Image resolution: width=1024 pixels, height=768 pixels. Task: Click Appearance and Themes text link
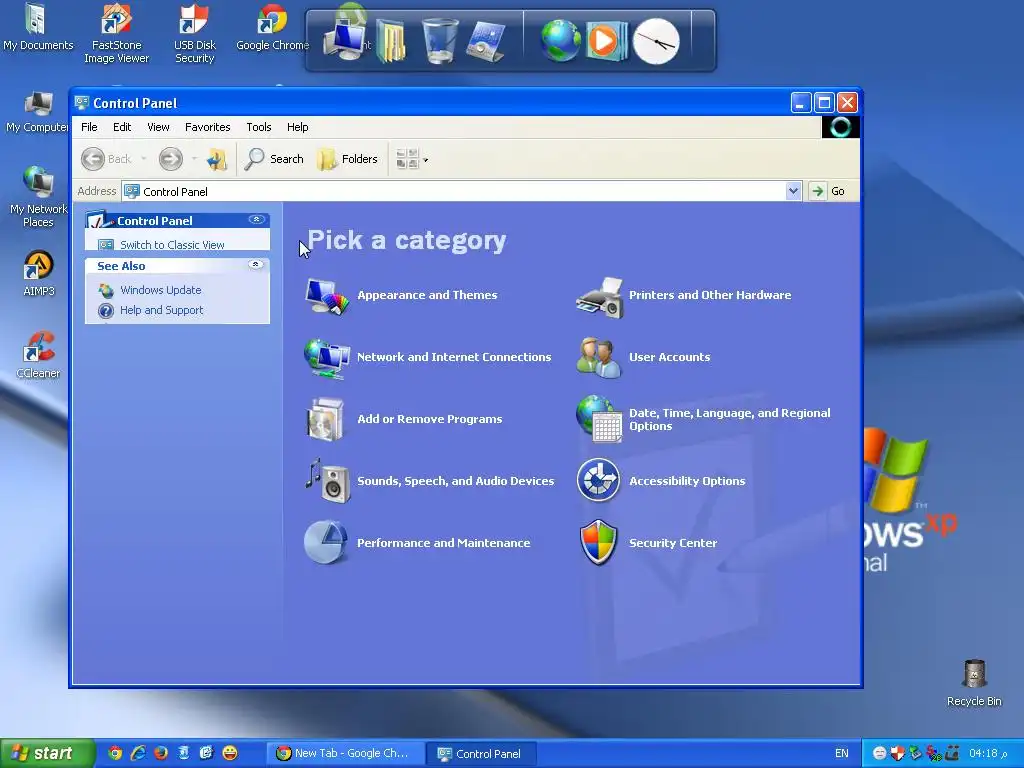(427, 295)
